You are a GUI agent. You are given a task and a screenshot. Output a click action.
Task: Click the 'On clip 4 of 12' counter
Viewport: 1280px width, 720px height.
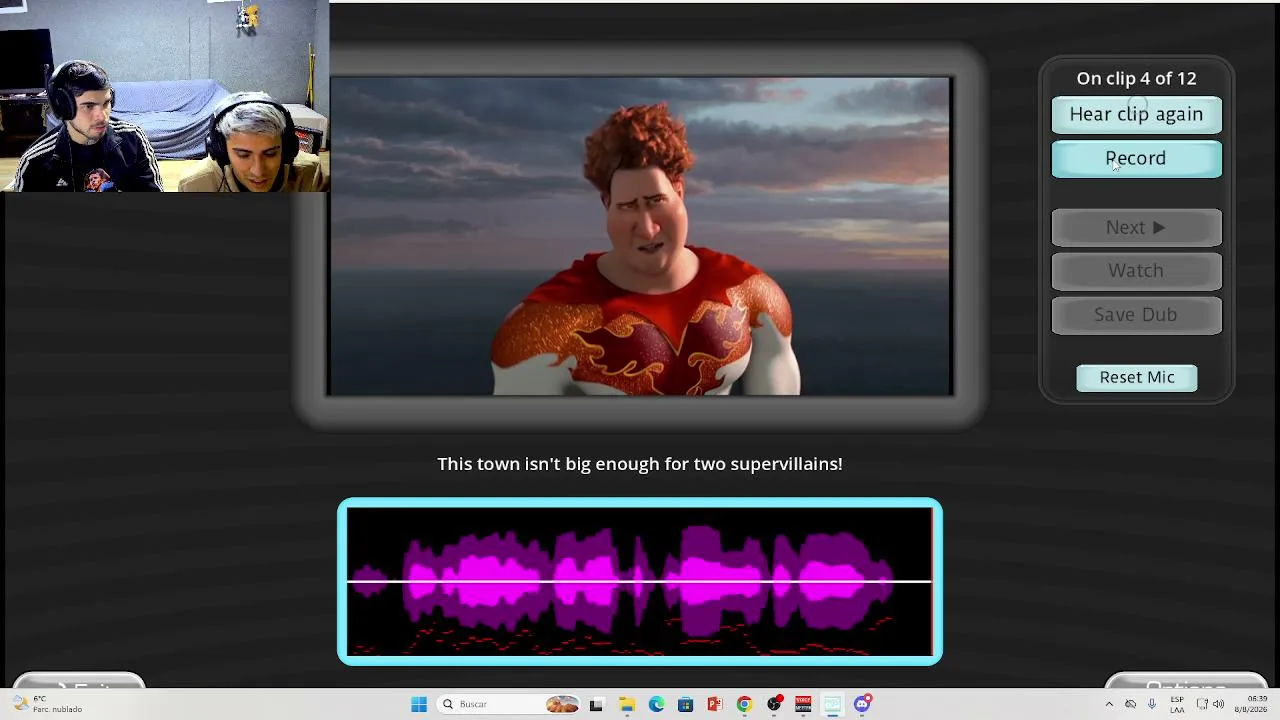point(1136,78)
